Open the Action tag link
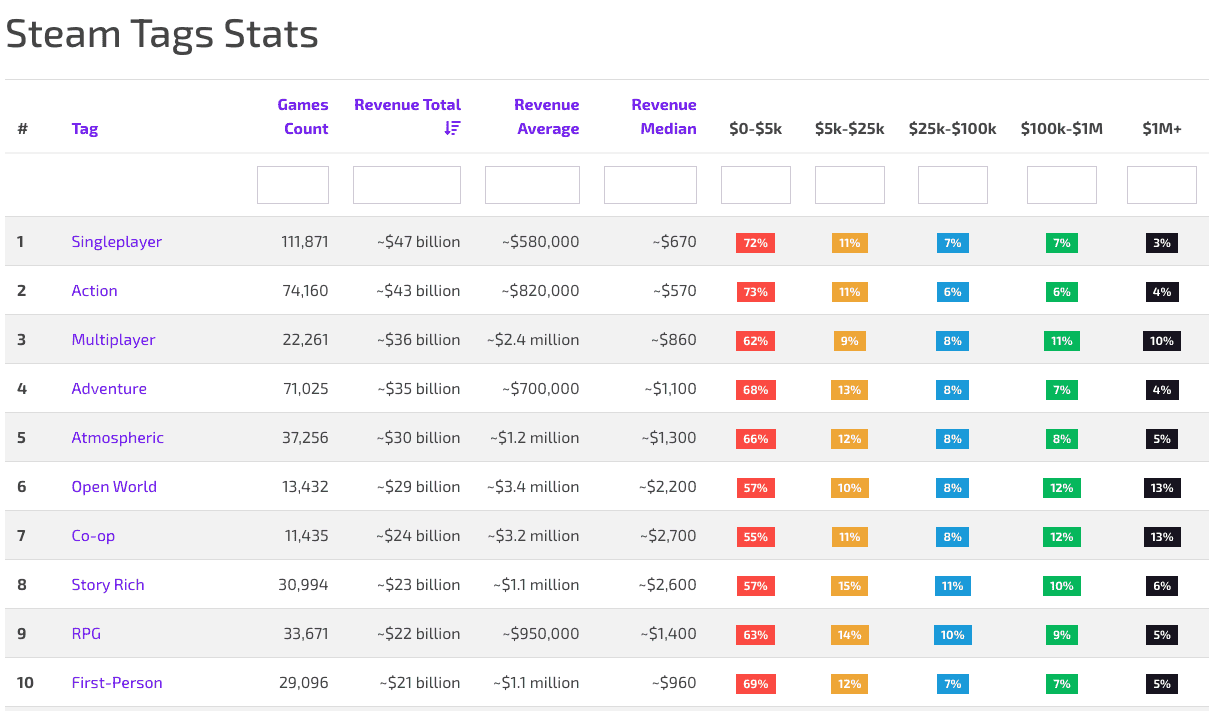This screenshot has height=711, width=1216. (95, 291)
